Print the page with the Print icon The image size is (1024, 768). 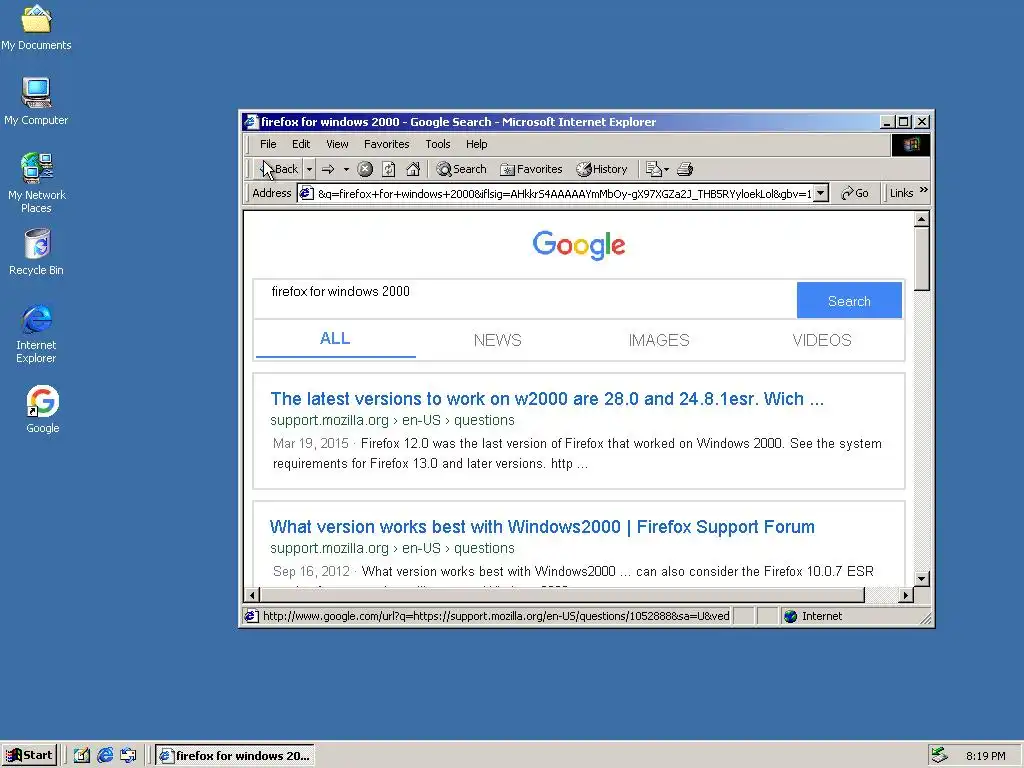coord(684,169)
